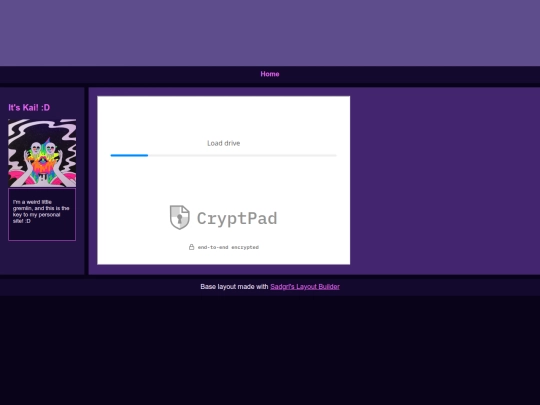The height and width of the screenshot is (405, 540).
Task: Follow the Sadgrl's Layout Builder link
Action: 305,287
